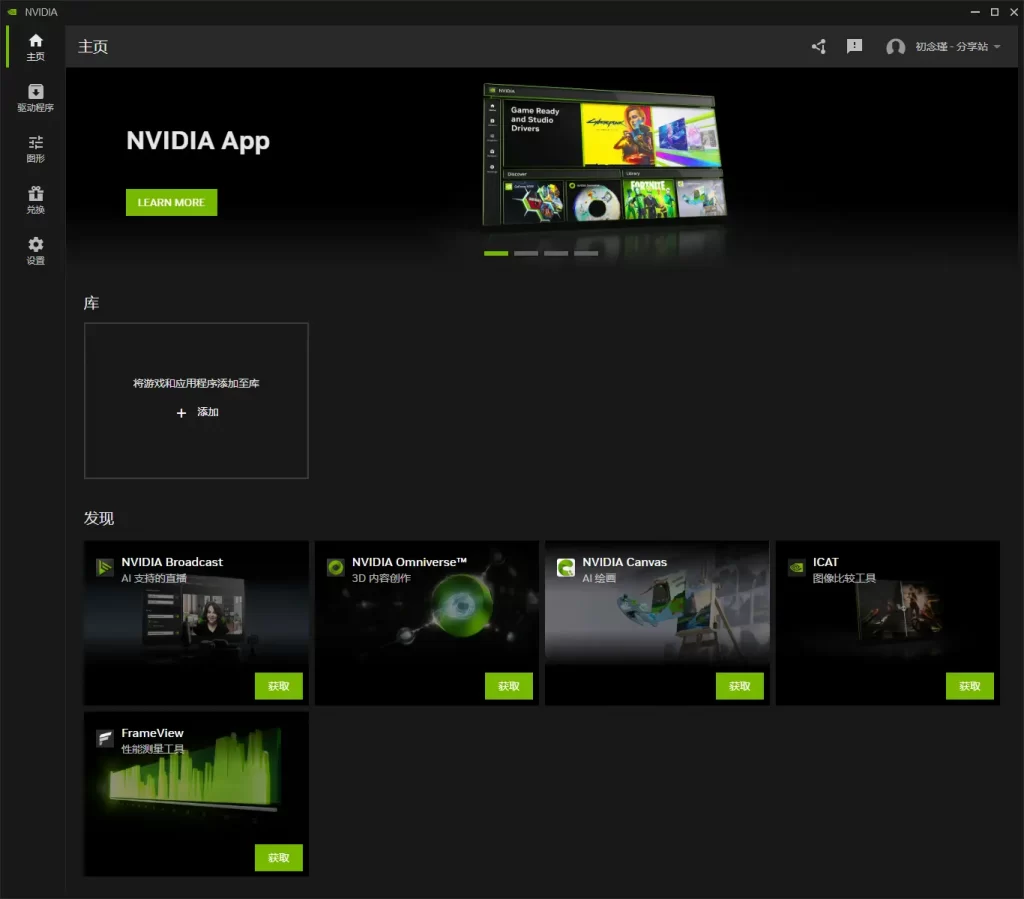The width and height of the screenshot is (1024, 899).
Task: Get ICAT with 获取 button
Action: [x=970, y=686]
